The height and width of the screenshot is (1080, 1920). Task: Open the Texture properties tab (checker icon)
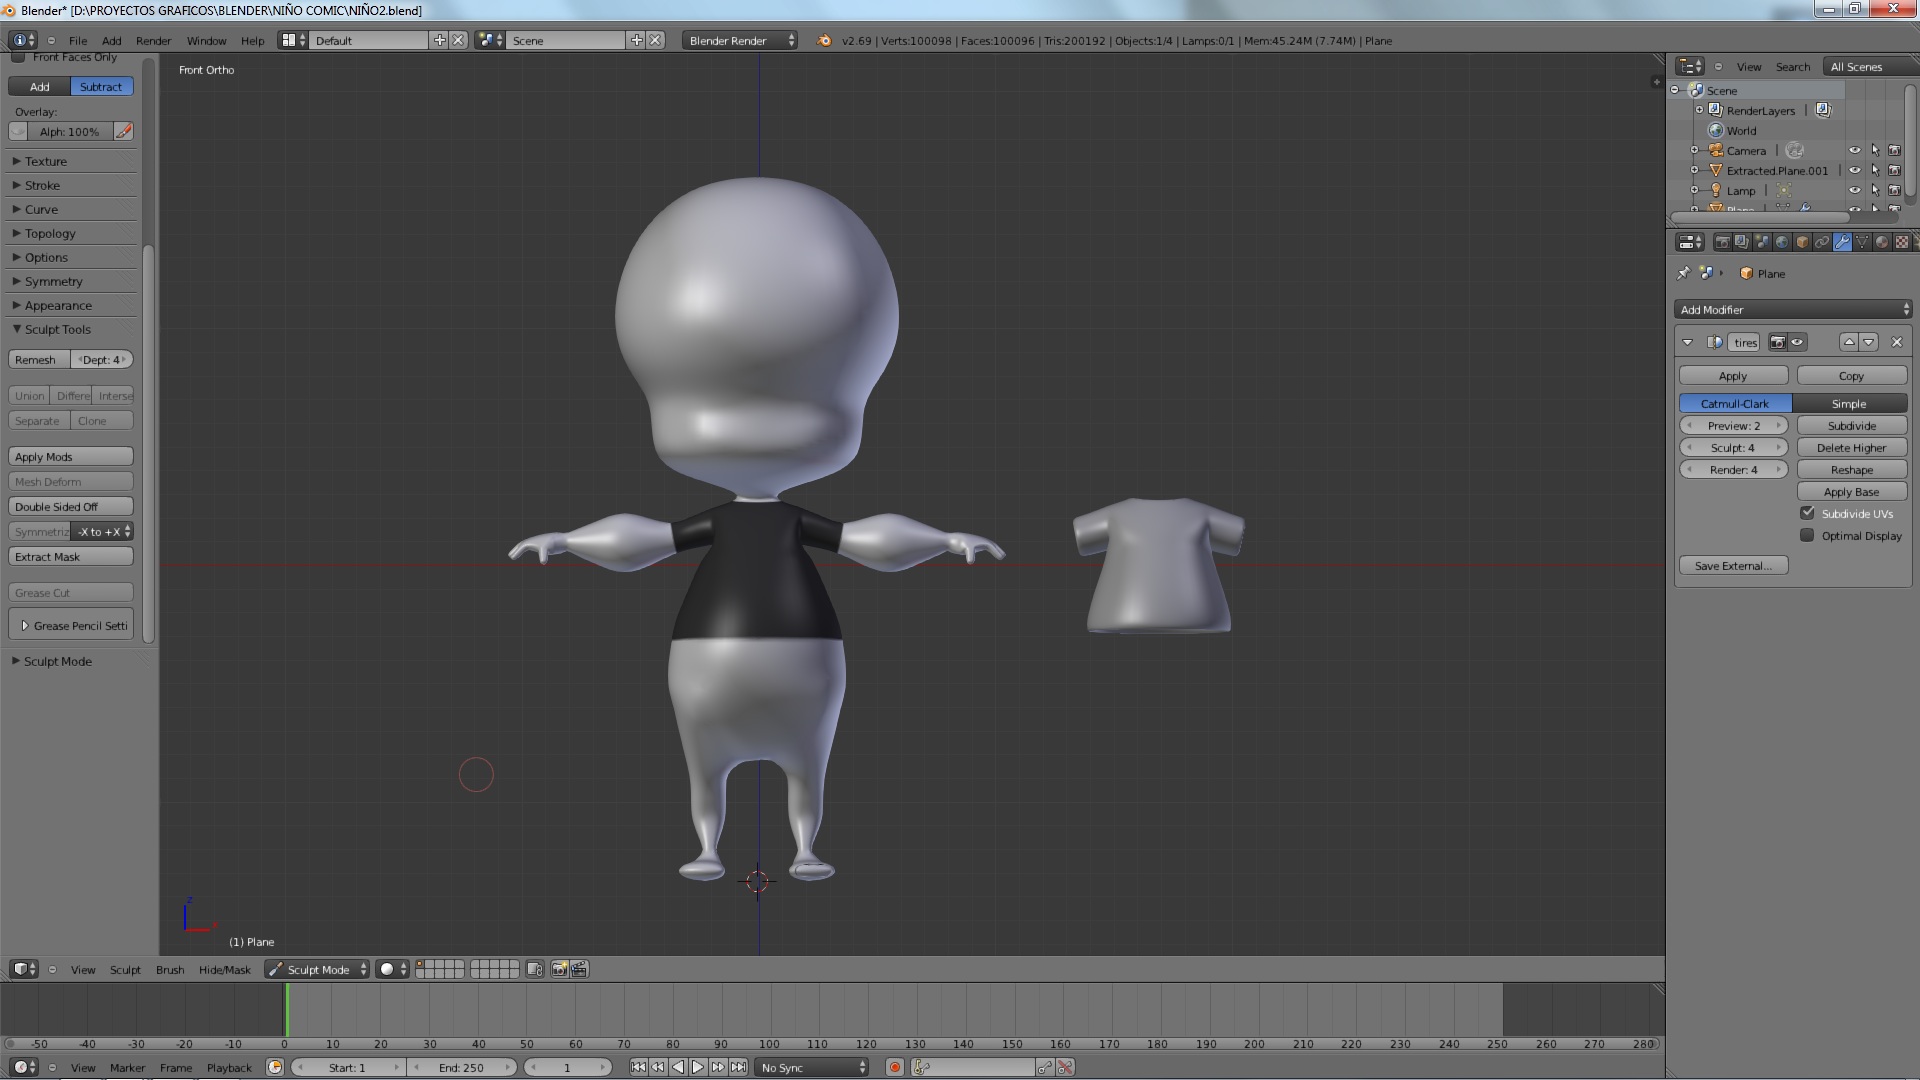(1901, 242)
